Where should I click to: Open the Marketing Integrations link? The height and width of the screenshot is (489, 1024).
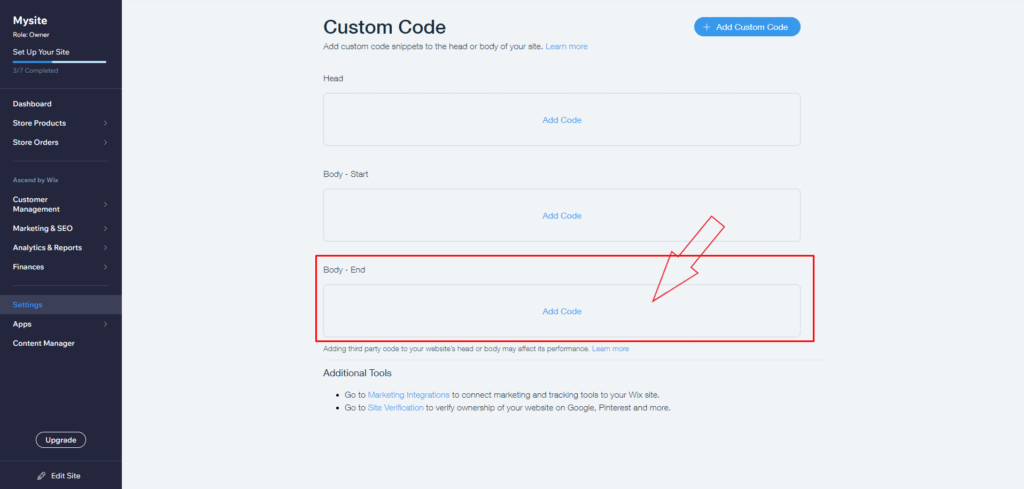coord(409,395)
